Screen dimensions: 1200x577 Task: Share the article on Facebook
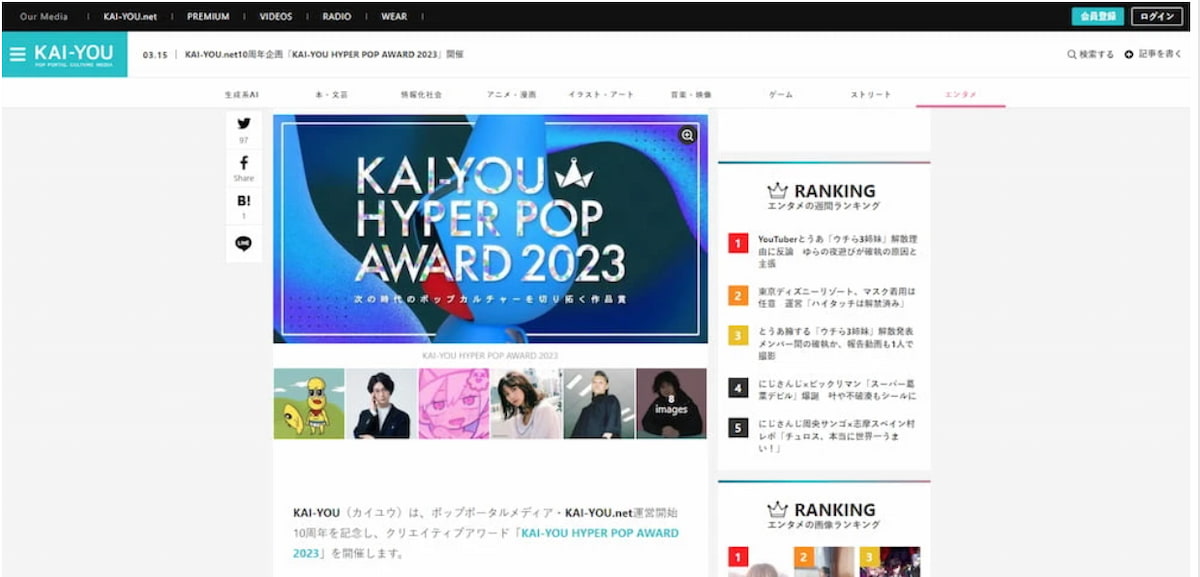pyautogui.click(x=244, y=163)
